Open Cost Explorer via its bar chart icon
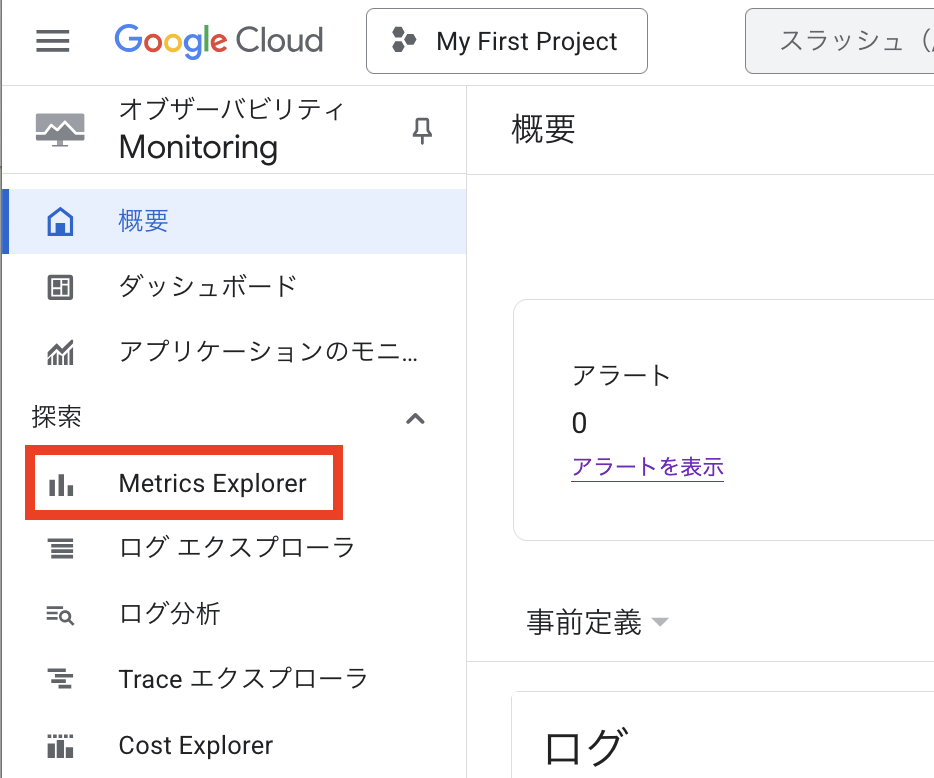Image resolution: width=934 pixels, height=778 pixels. (60, 745)
